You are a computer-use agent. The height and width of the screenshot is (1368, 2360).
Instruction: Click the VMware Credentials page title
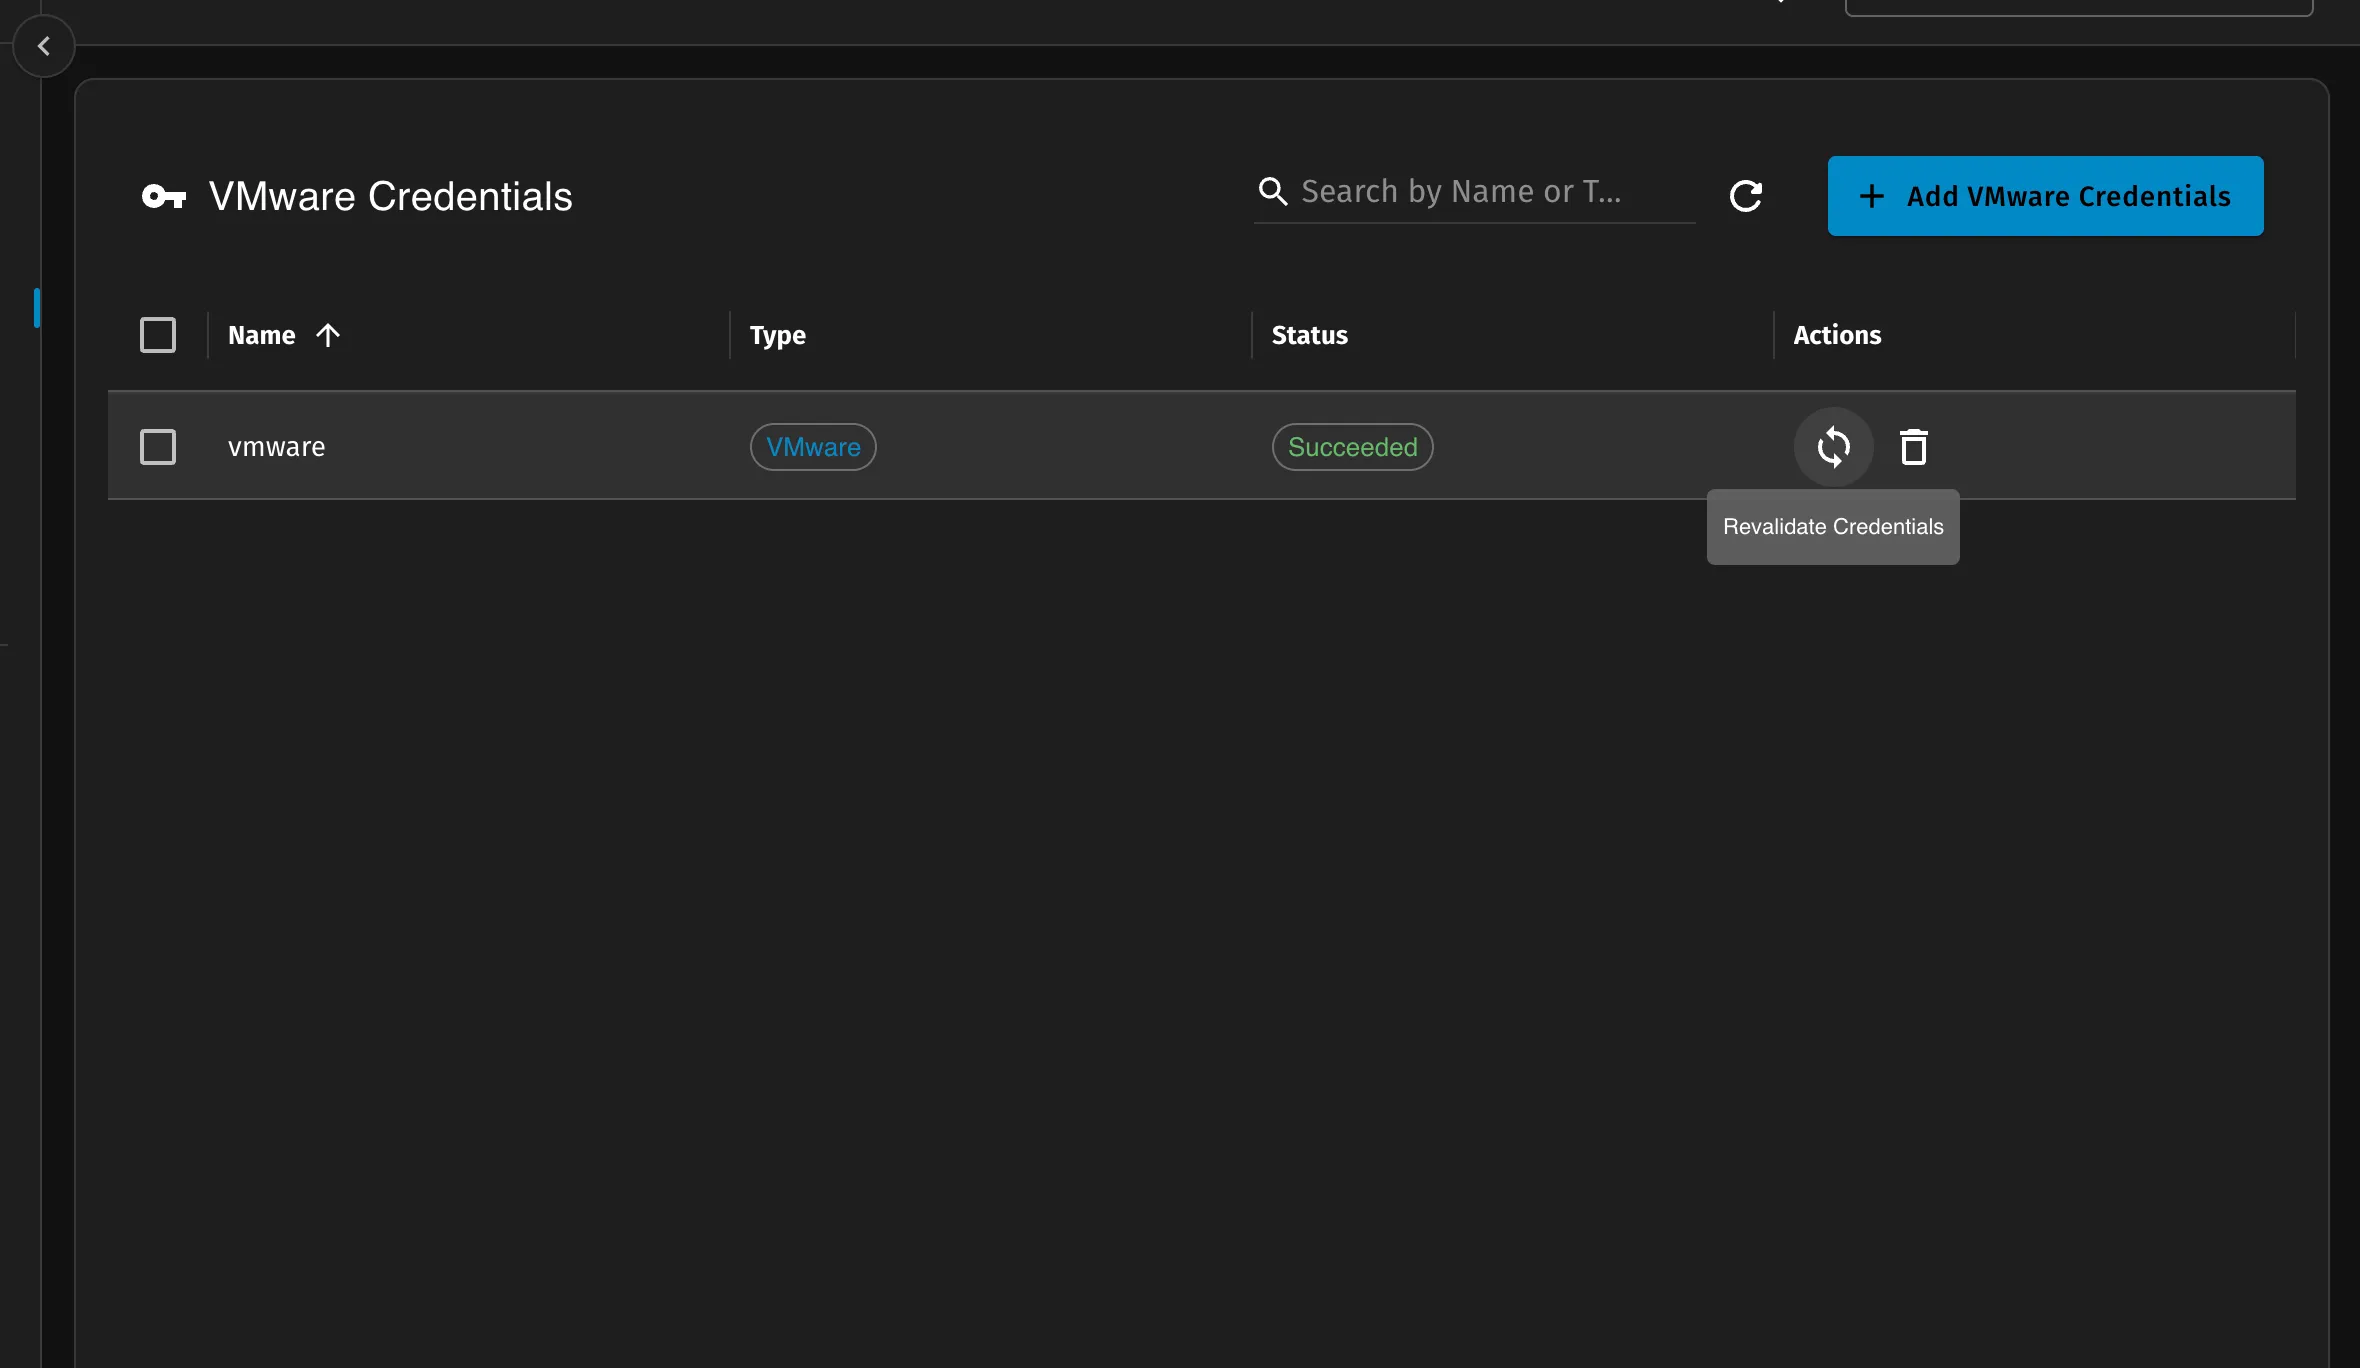pos(390,196)
